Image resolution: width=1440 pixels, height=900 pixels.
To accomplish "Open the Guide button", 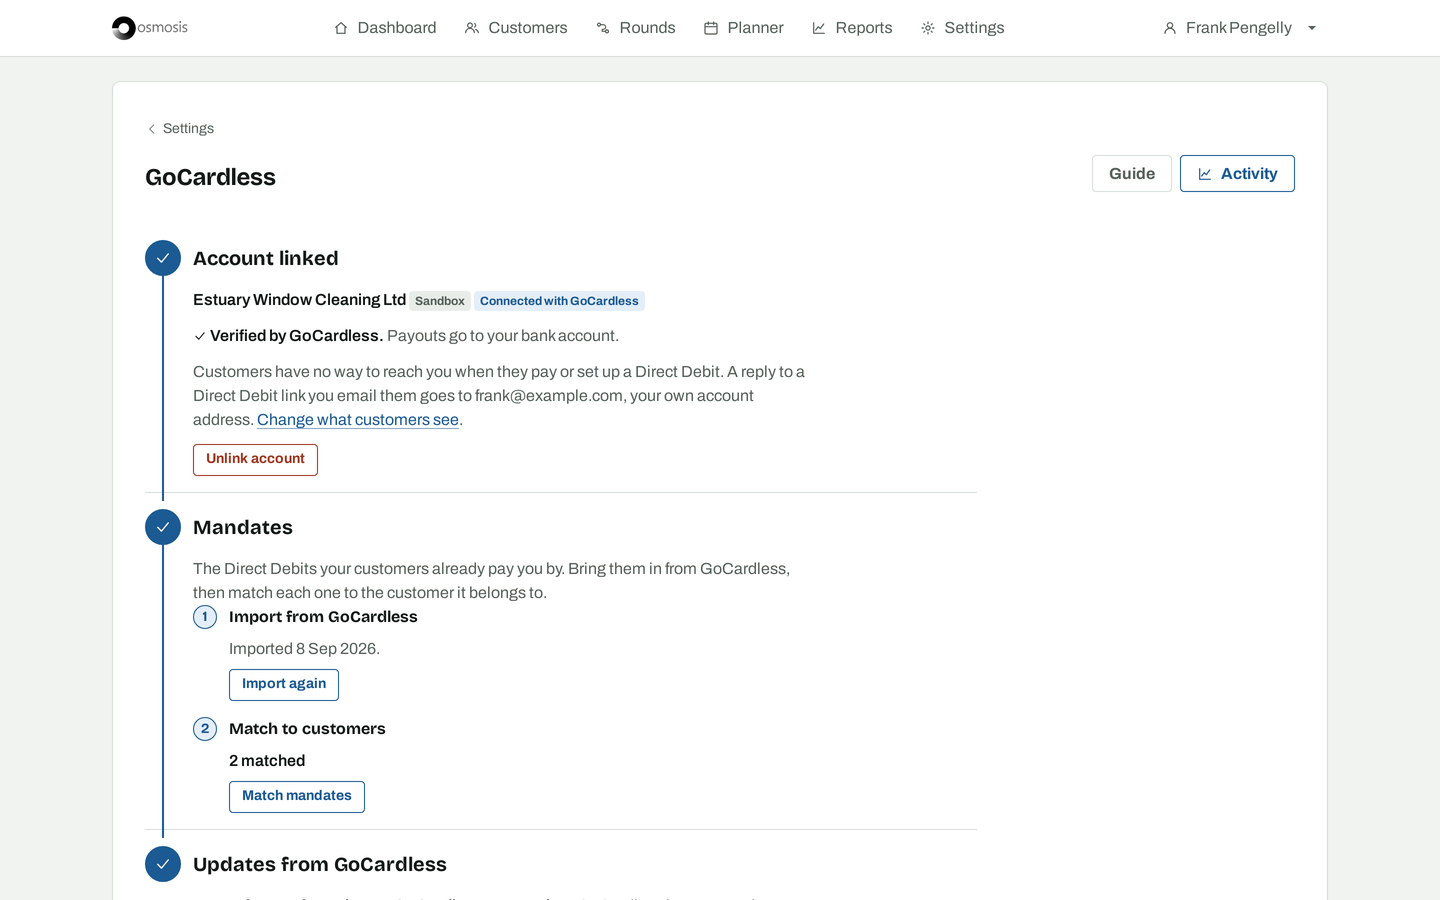I will coord(1132,174).
